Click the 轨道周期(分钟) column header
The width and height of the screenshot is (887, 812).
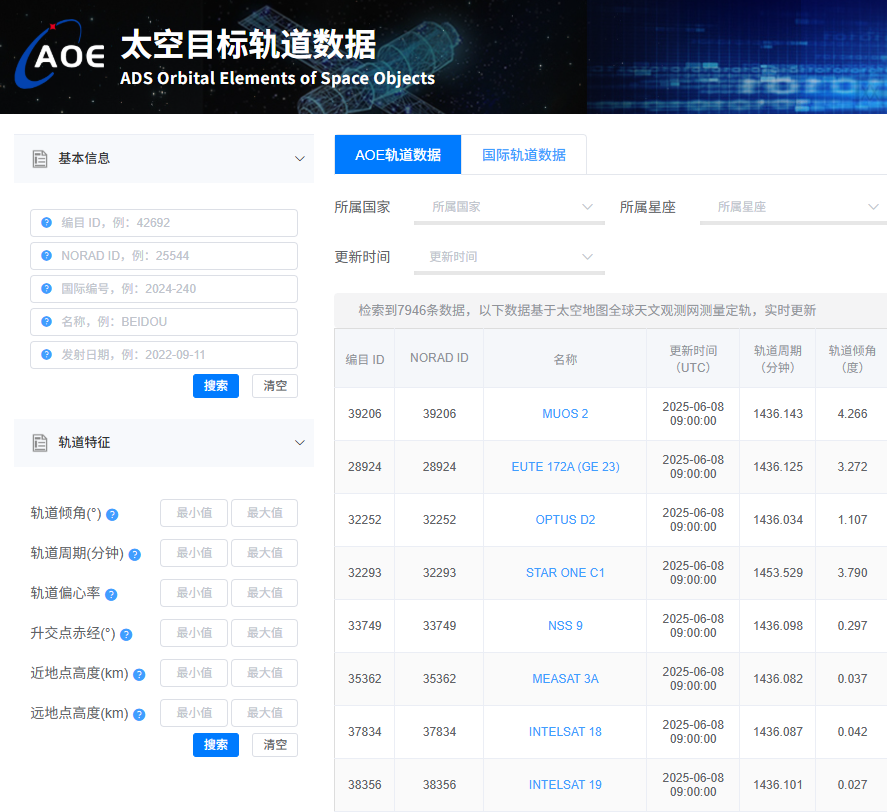(x=778, y=359)
